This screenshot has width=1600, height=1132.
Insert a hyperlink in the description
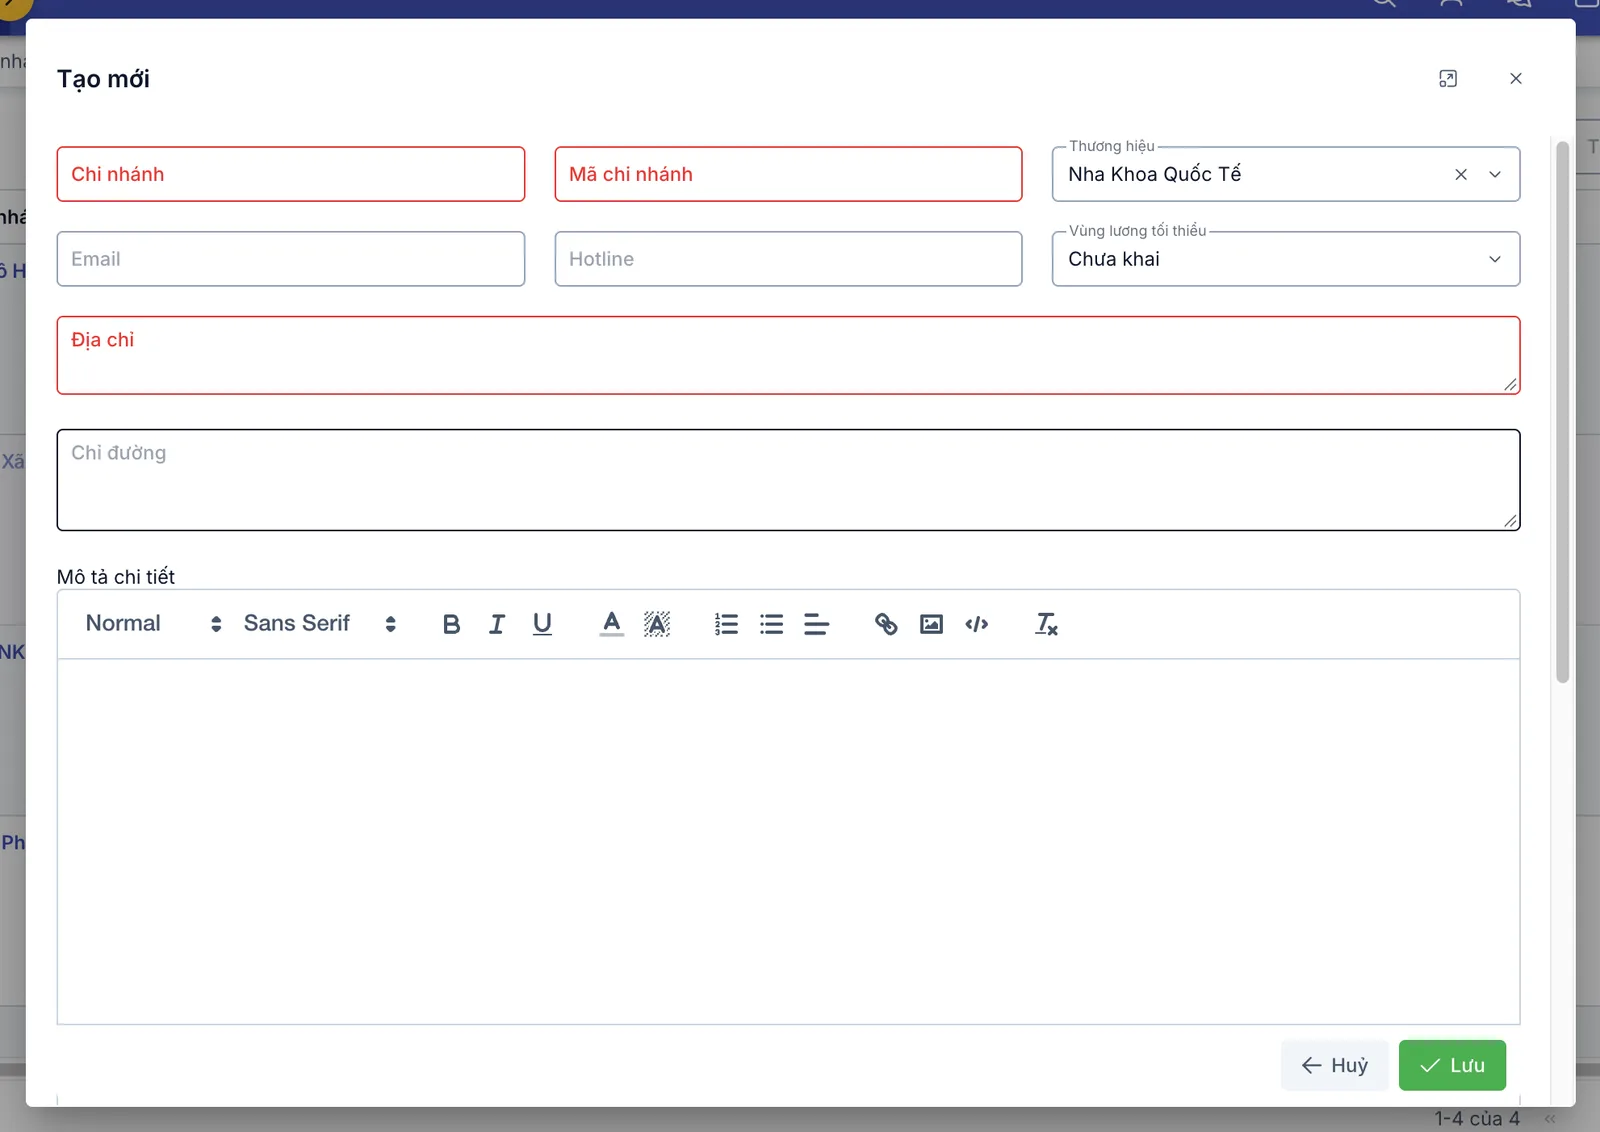pyautogui.click(x=886, y=624)
